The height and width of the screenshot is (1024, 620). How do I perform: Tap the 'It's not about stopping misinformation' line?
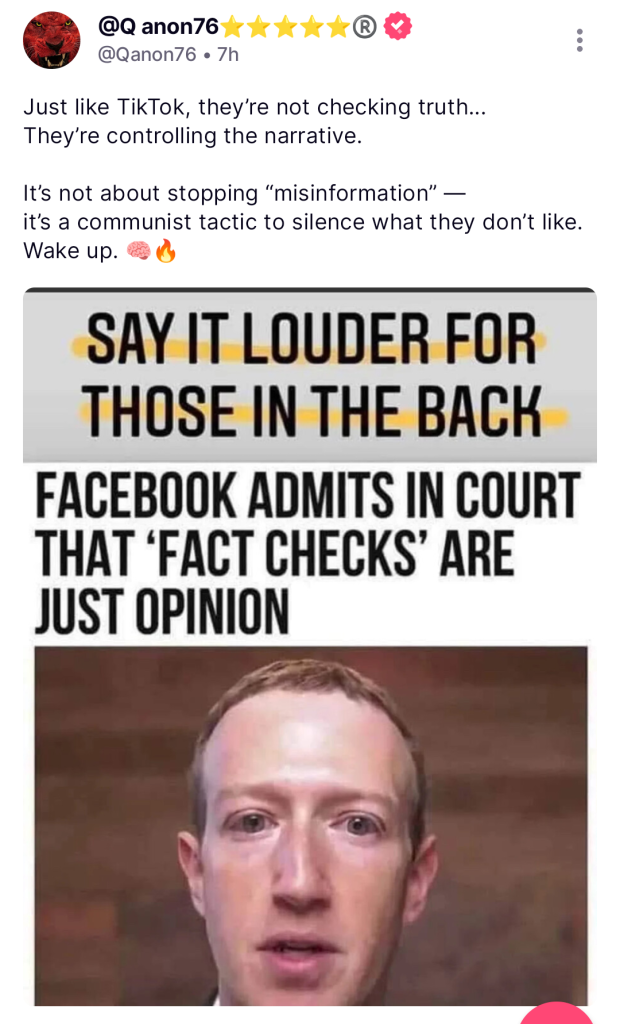(244, 193)
